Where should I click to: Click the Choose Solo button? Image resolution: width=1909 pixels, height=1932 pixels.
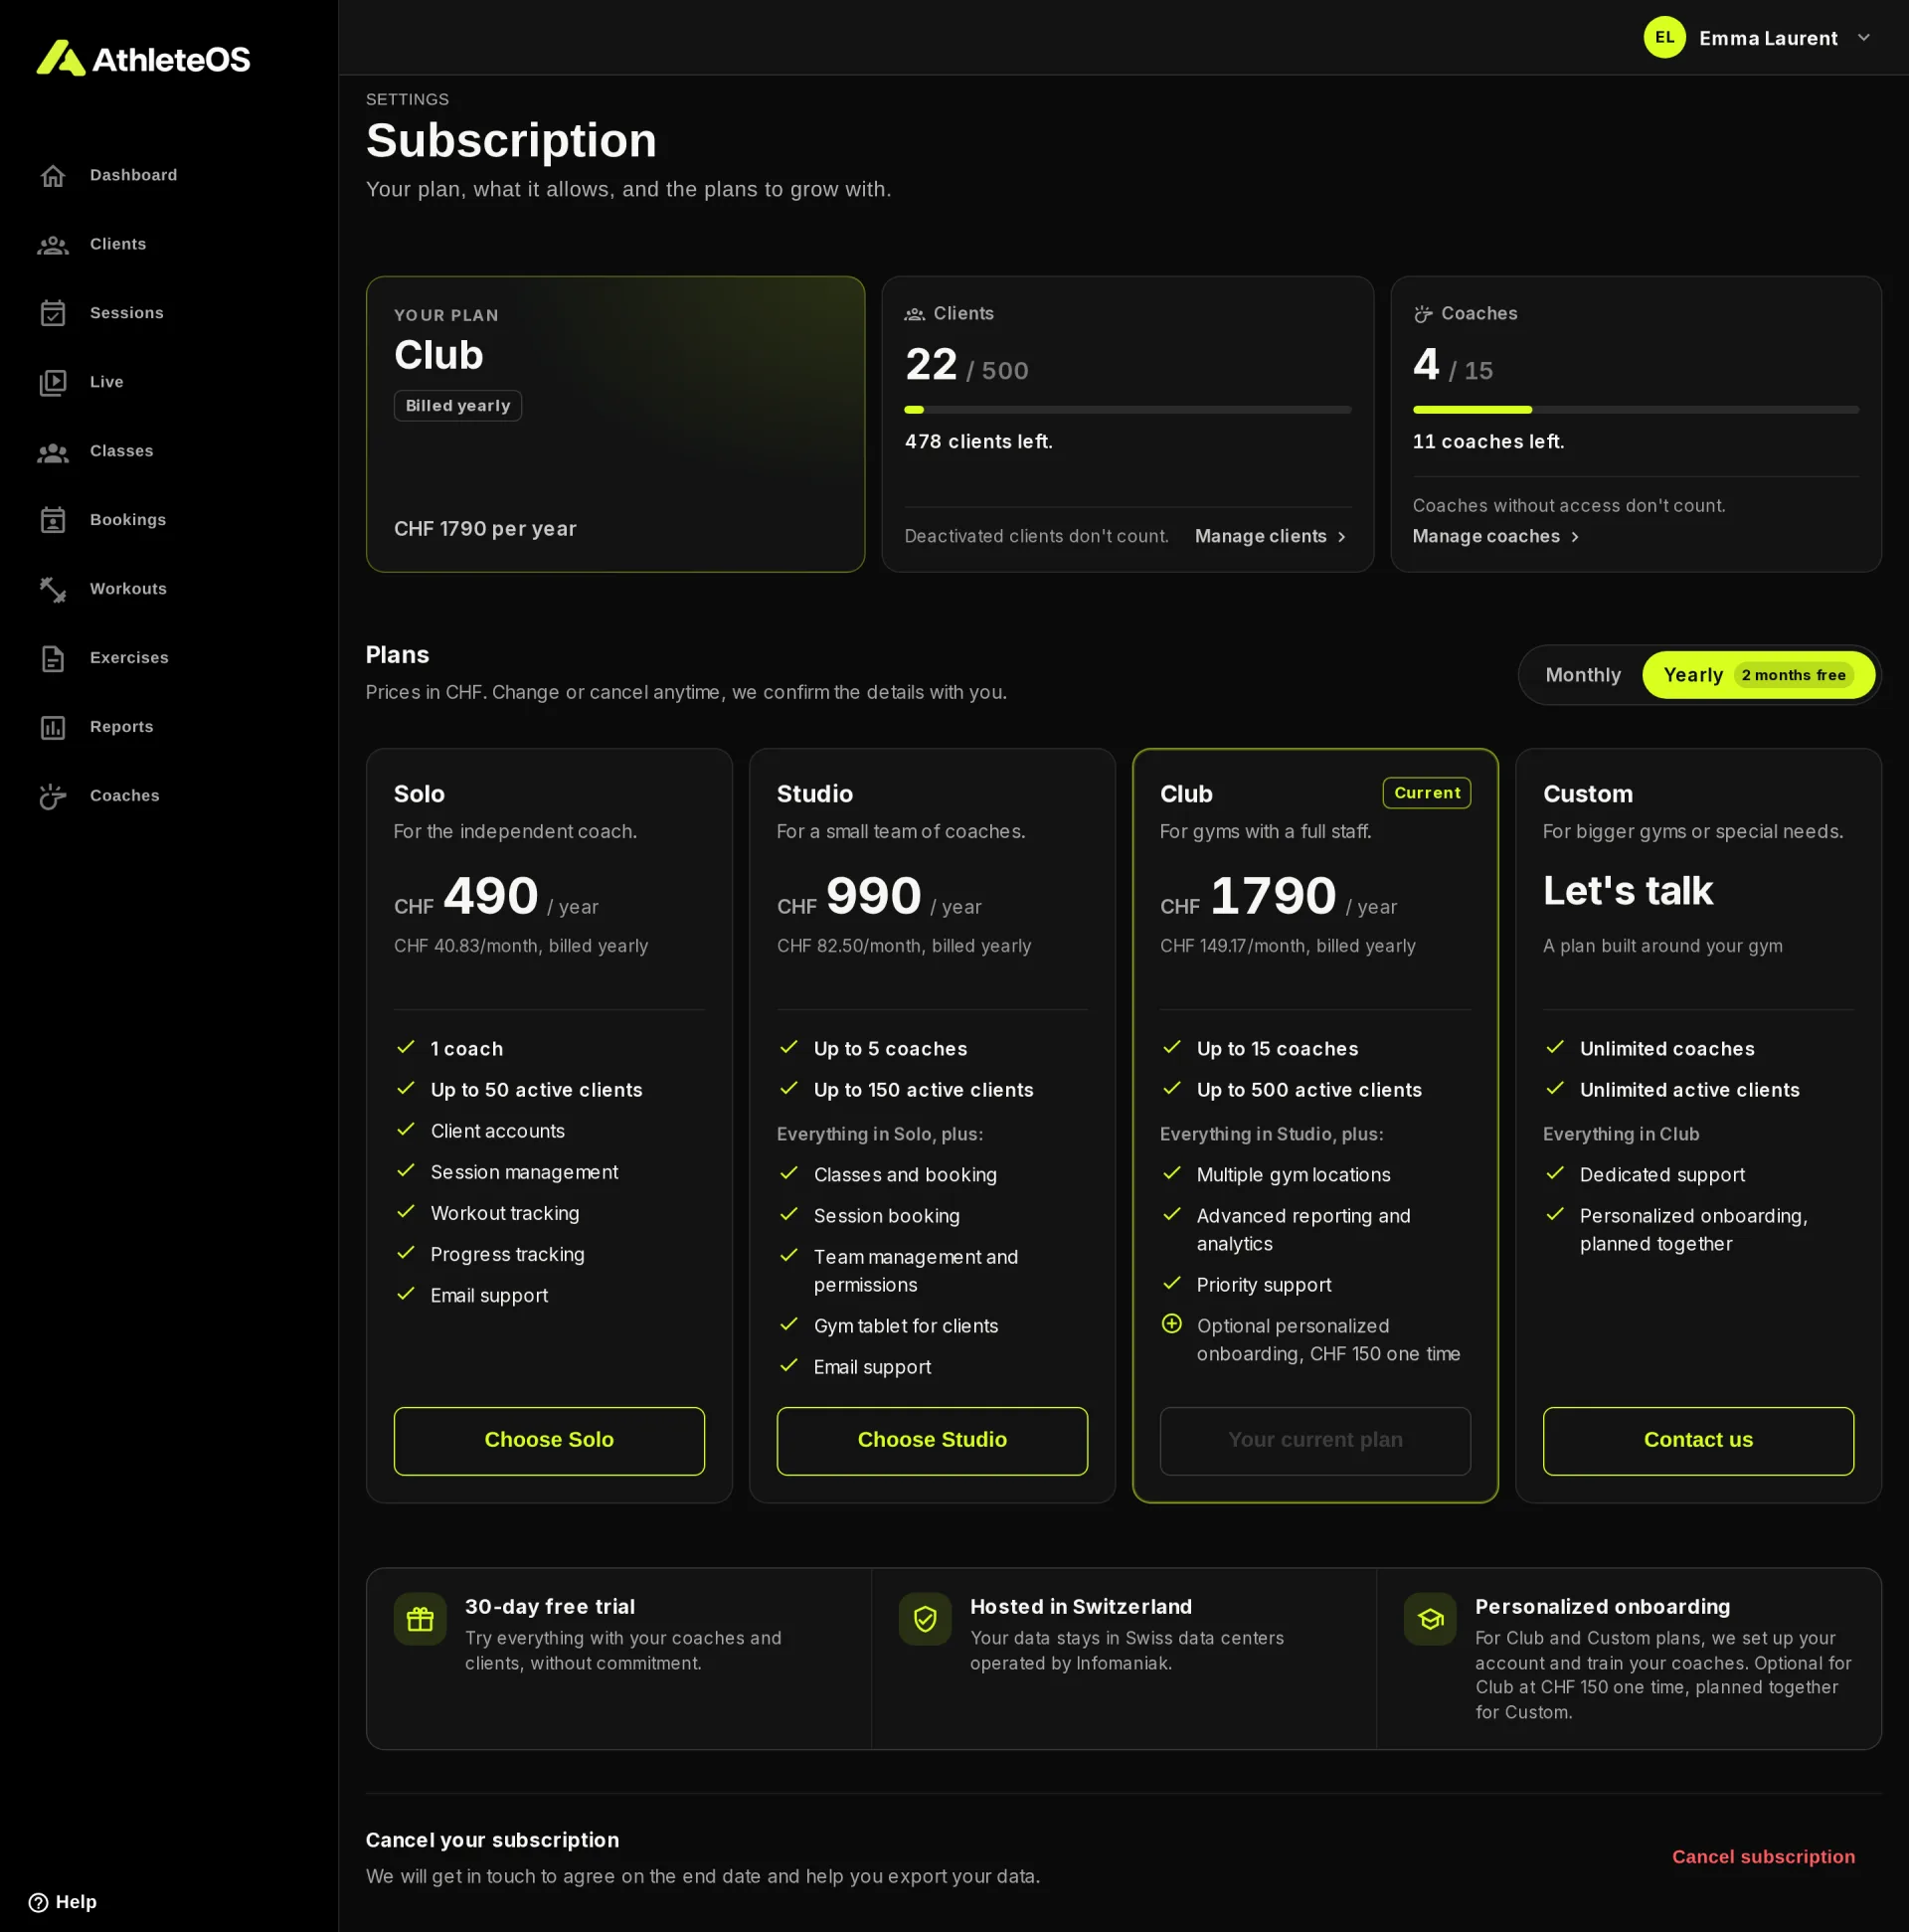tap(549, 1441)
